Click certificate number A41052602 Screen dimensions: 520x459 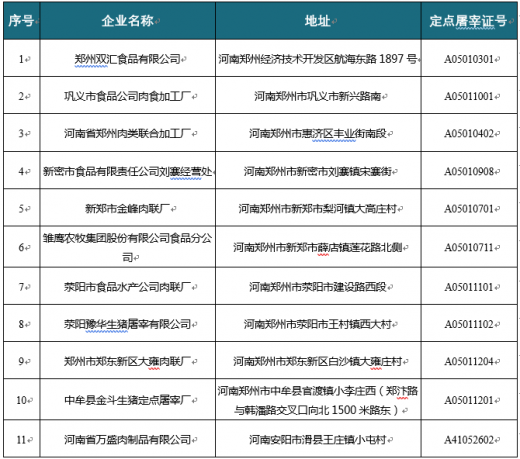(x=469, y=439)
